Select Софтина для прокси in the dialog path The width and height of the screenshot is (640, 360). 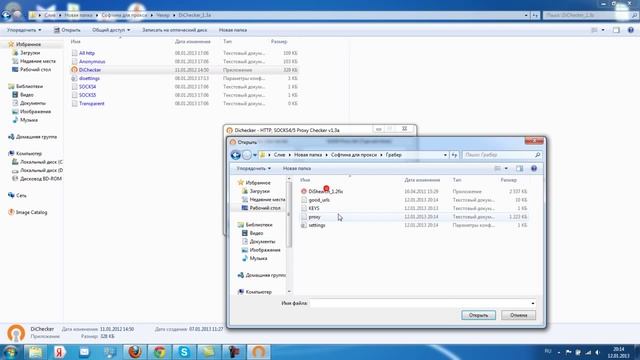click(353, 155)
